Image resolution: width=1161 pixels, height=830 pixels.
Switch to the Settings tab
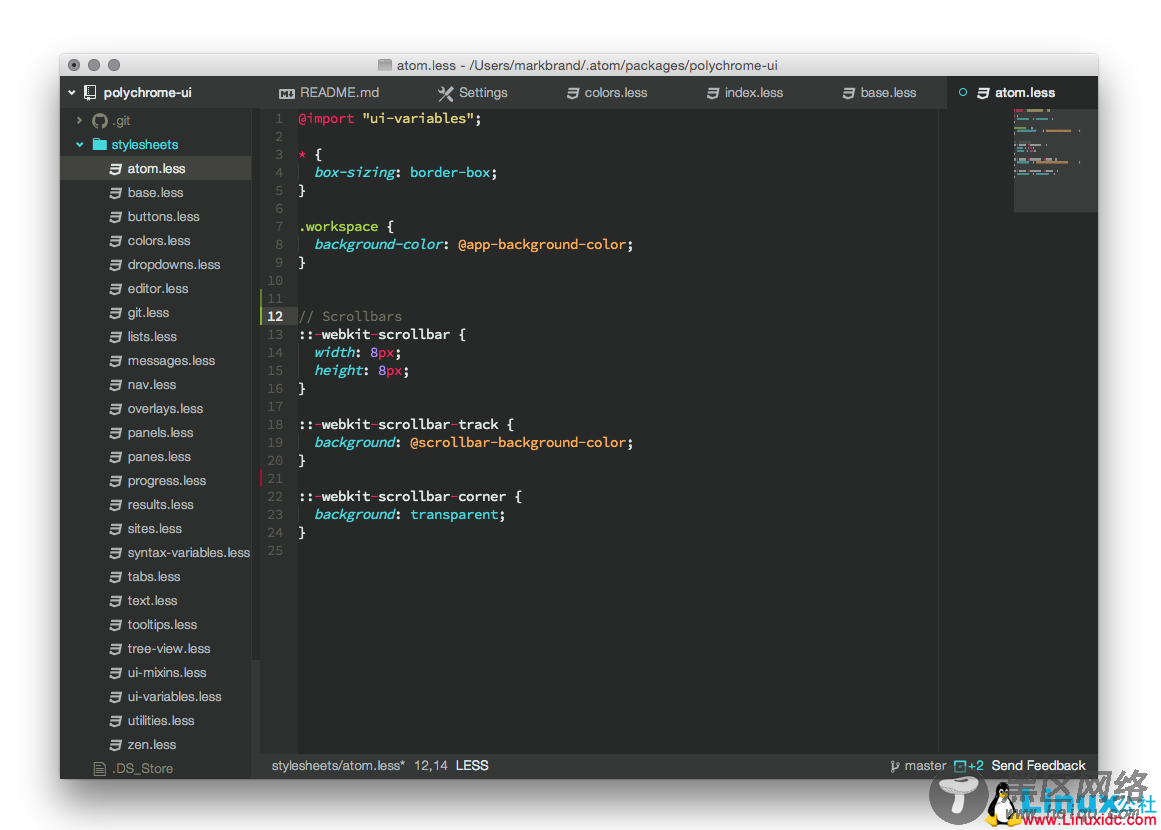(472, 93)
